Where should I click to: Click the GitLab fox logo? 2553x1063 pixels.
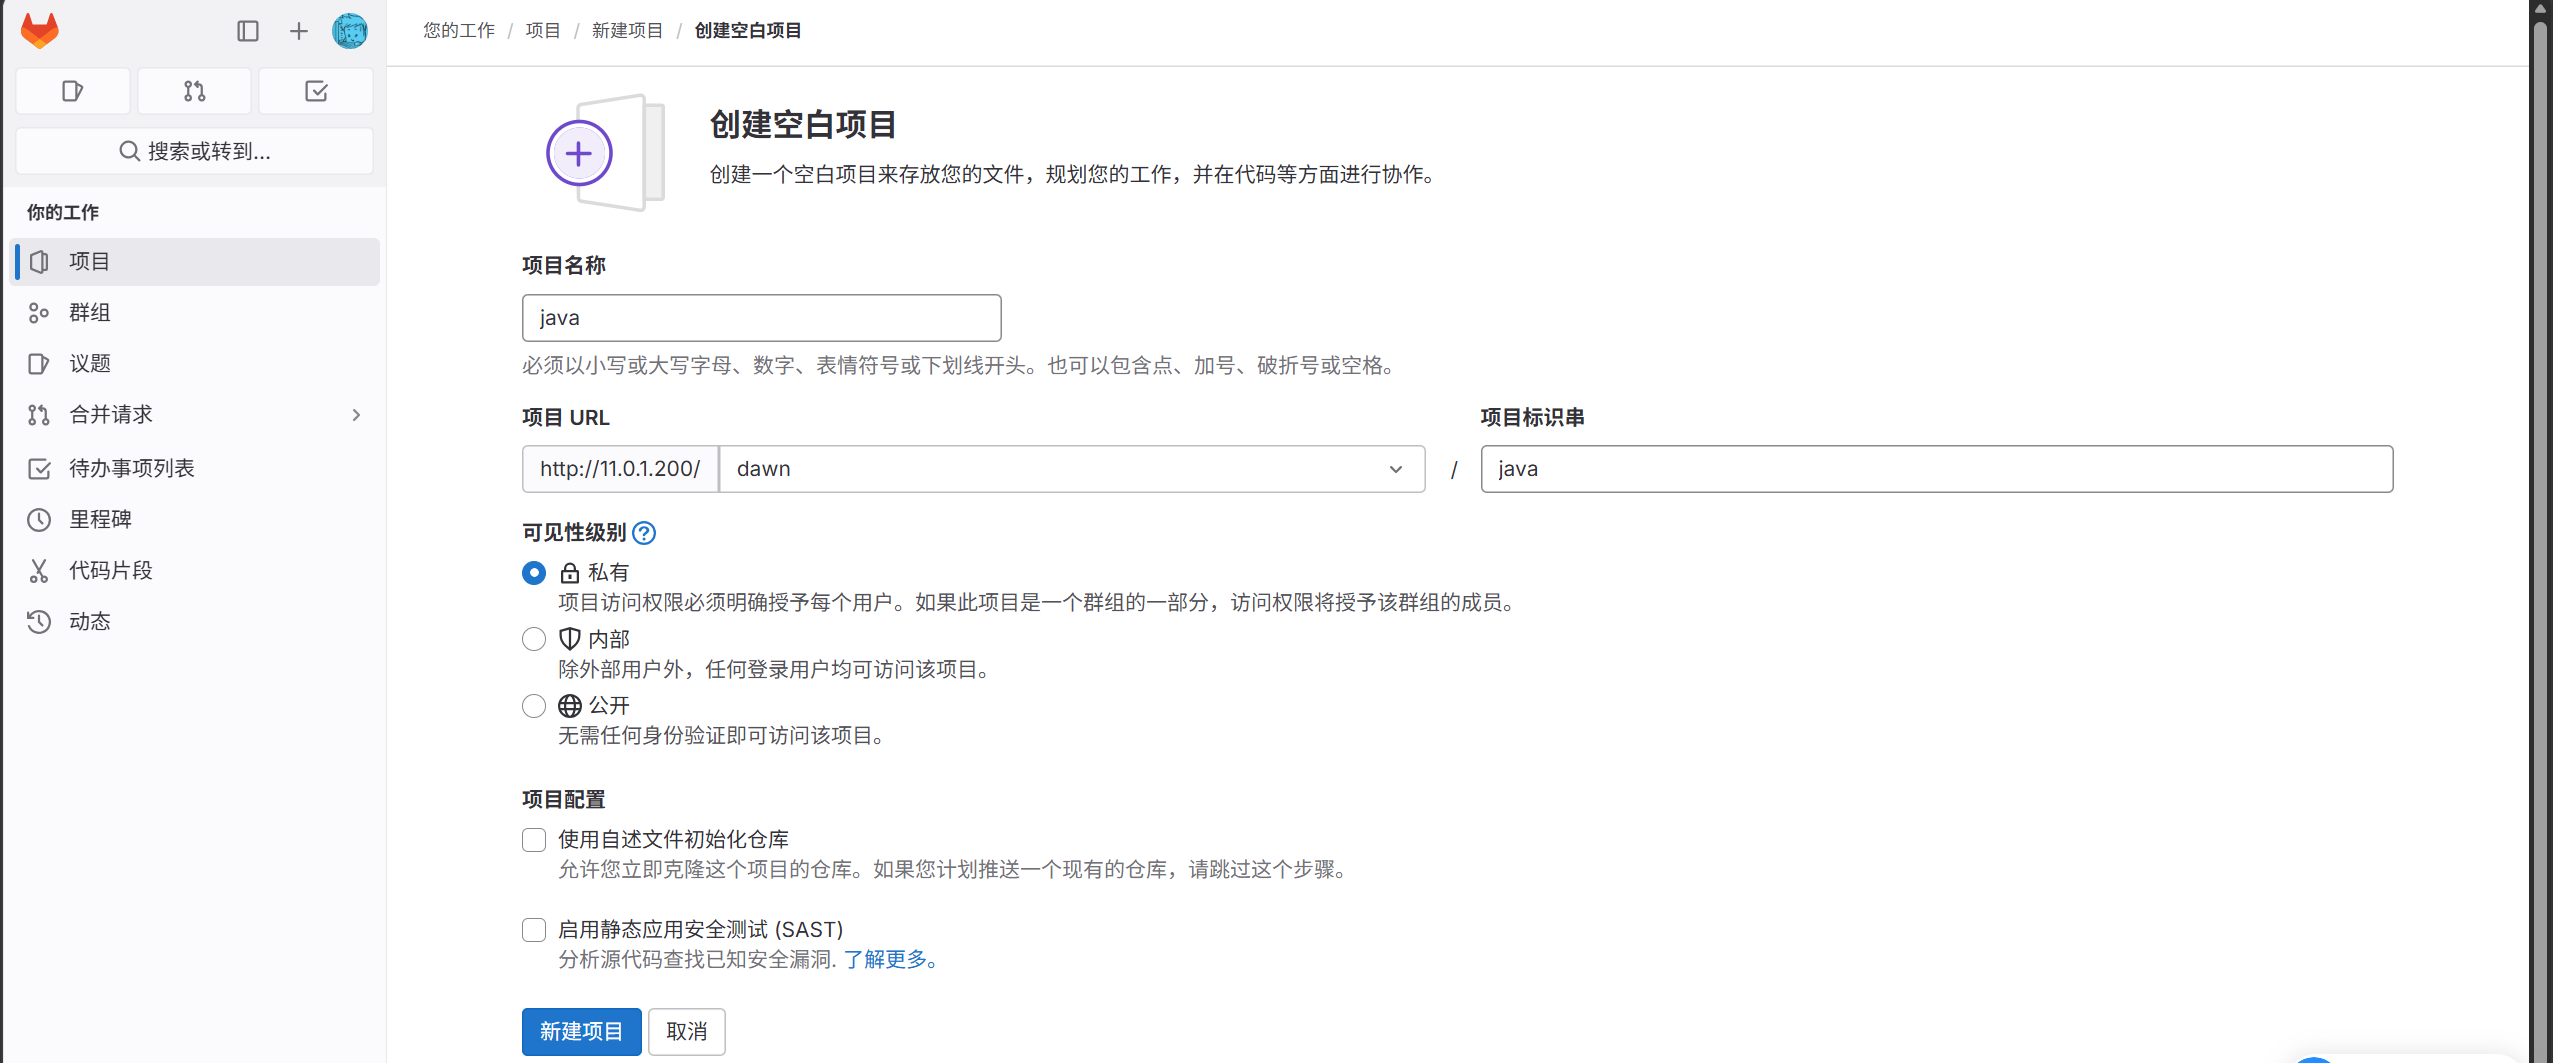[40, 31]
